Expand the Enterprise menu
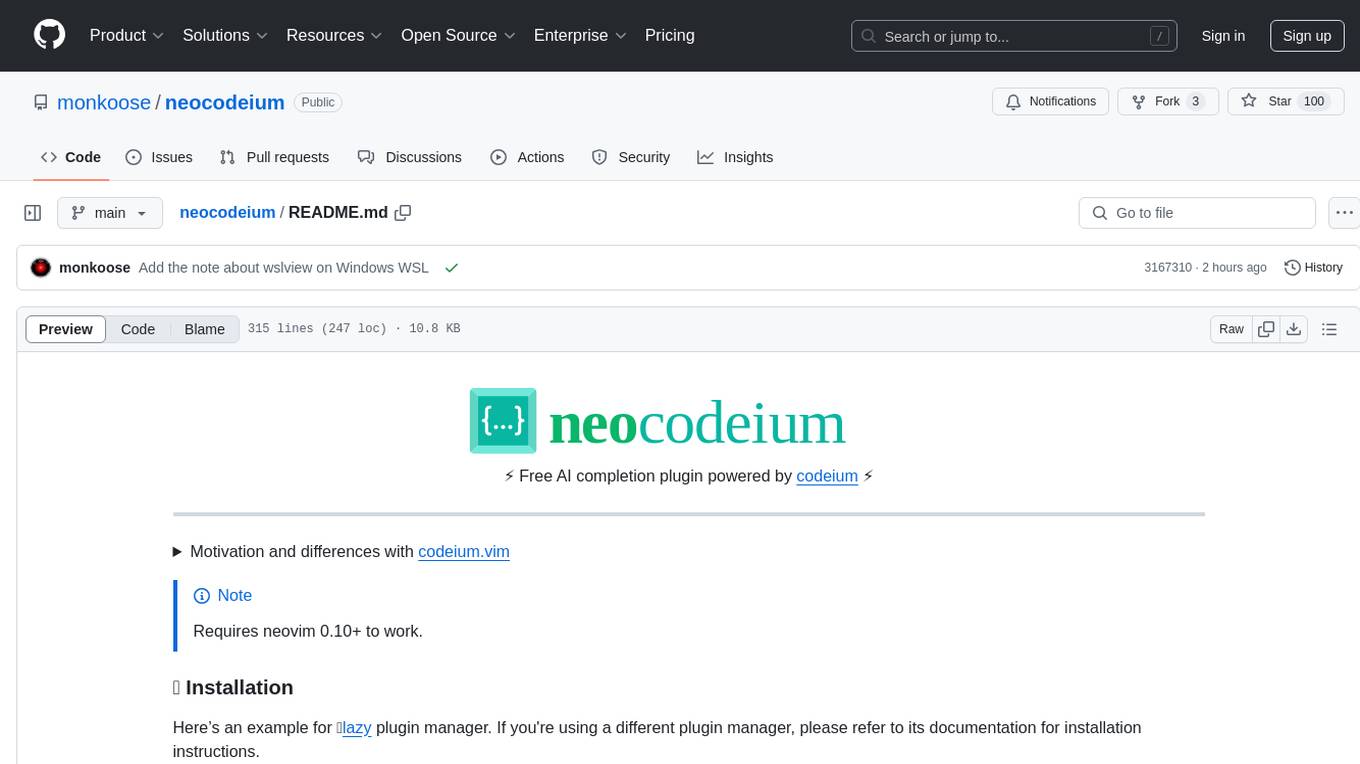 [580, 35]
